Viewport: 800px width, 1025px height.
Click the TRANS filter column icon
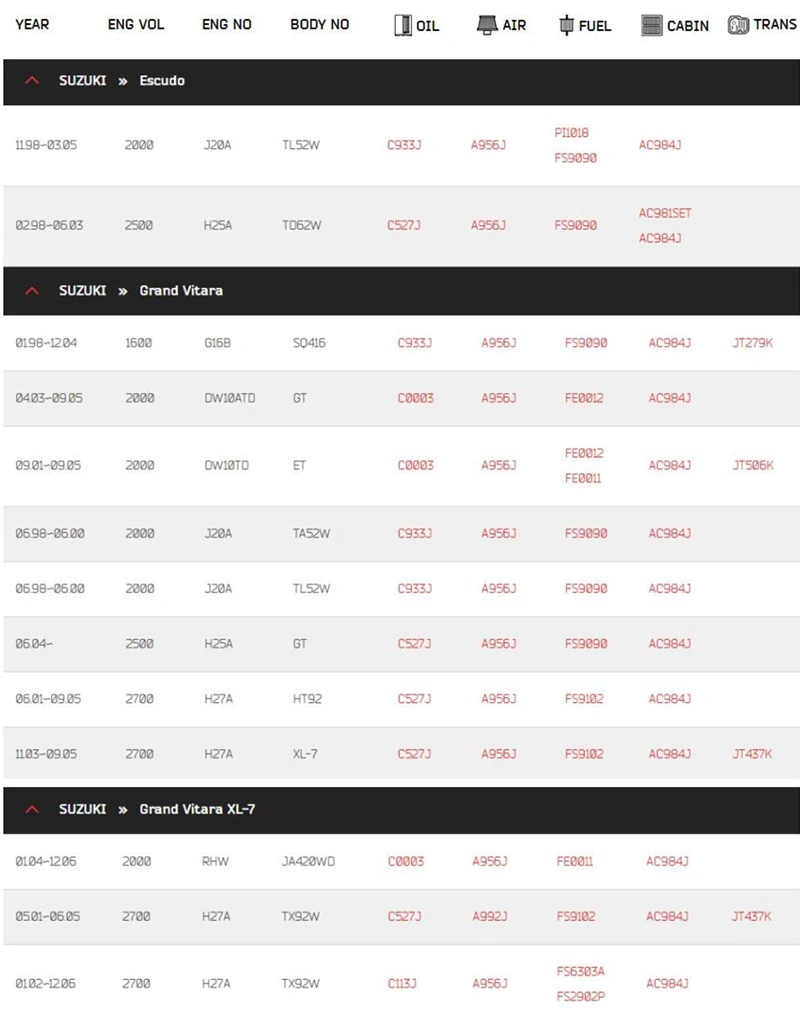pyautogui.click(x=738, y=26)
